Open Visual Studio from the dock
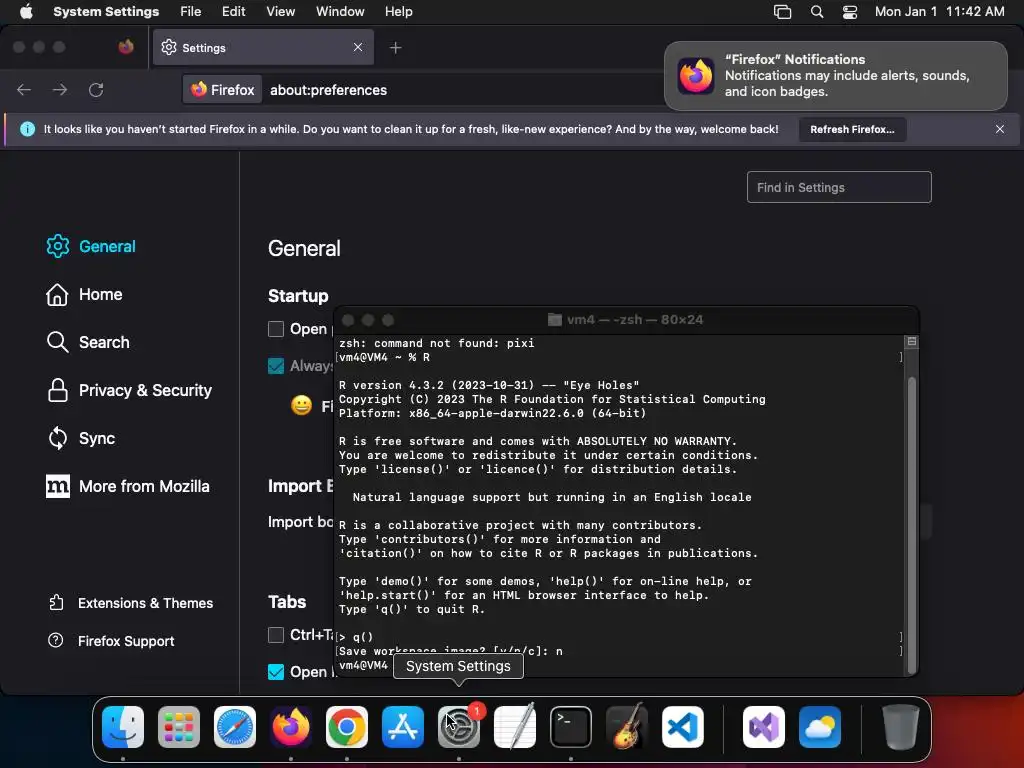The image size is (1024, 768). coord(764,727)
